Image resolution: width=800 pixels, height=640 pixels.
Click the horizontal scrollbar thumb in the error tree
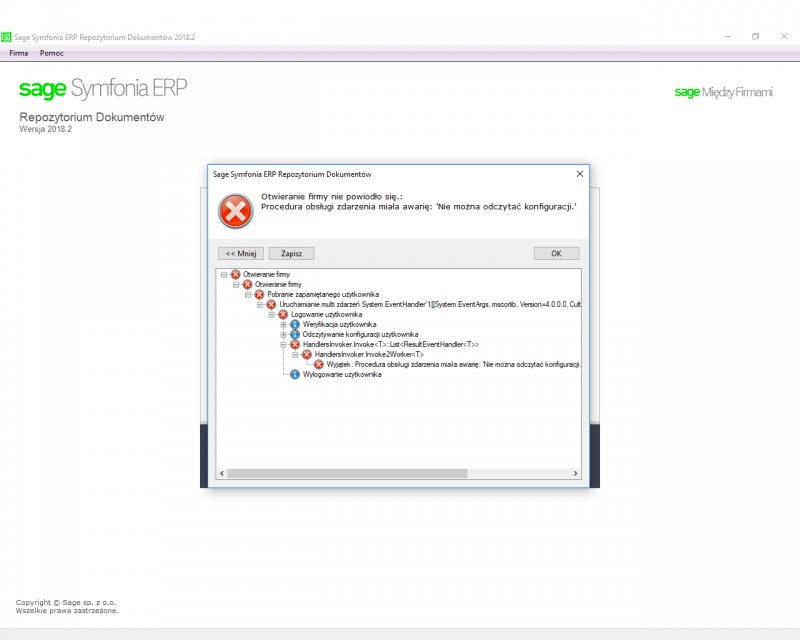(x=347, y=474)
